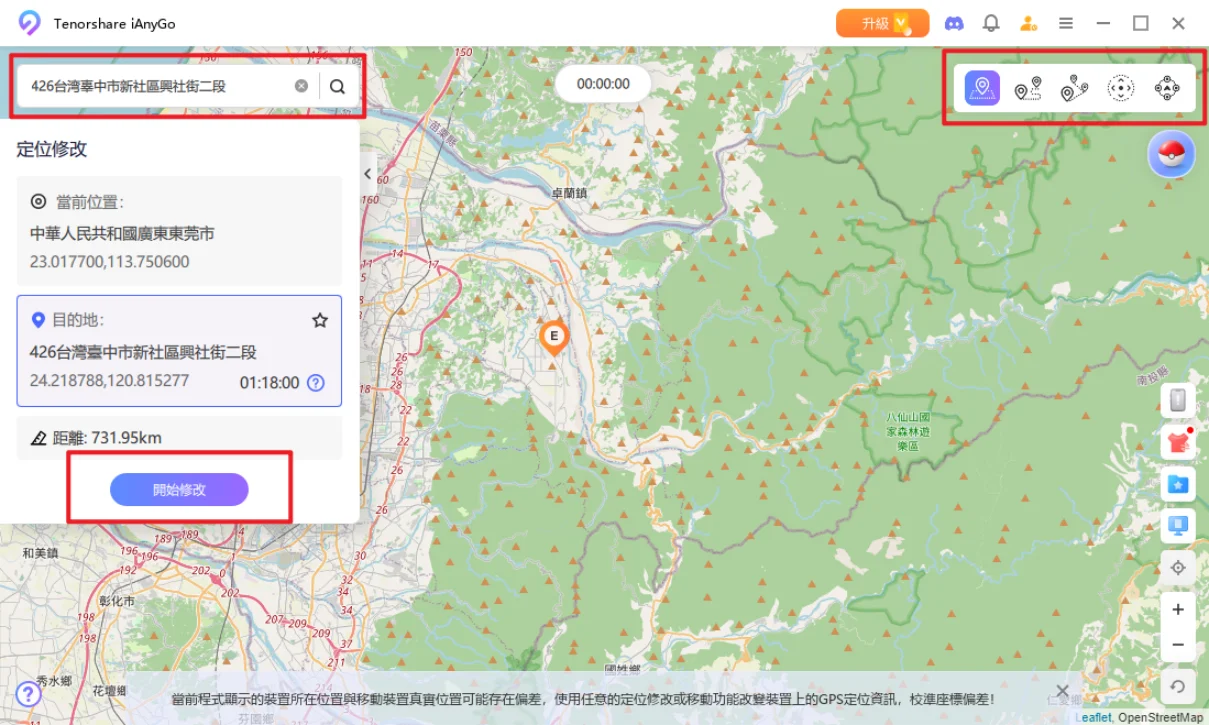Screen dimensions: 1209x725
Task: Open the user account icon
Action: click(1028, 23)
